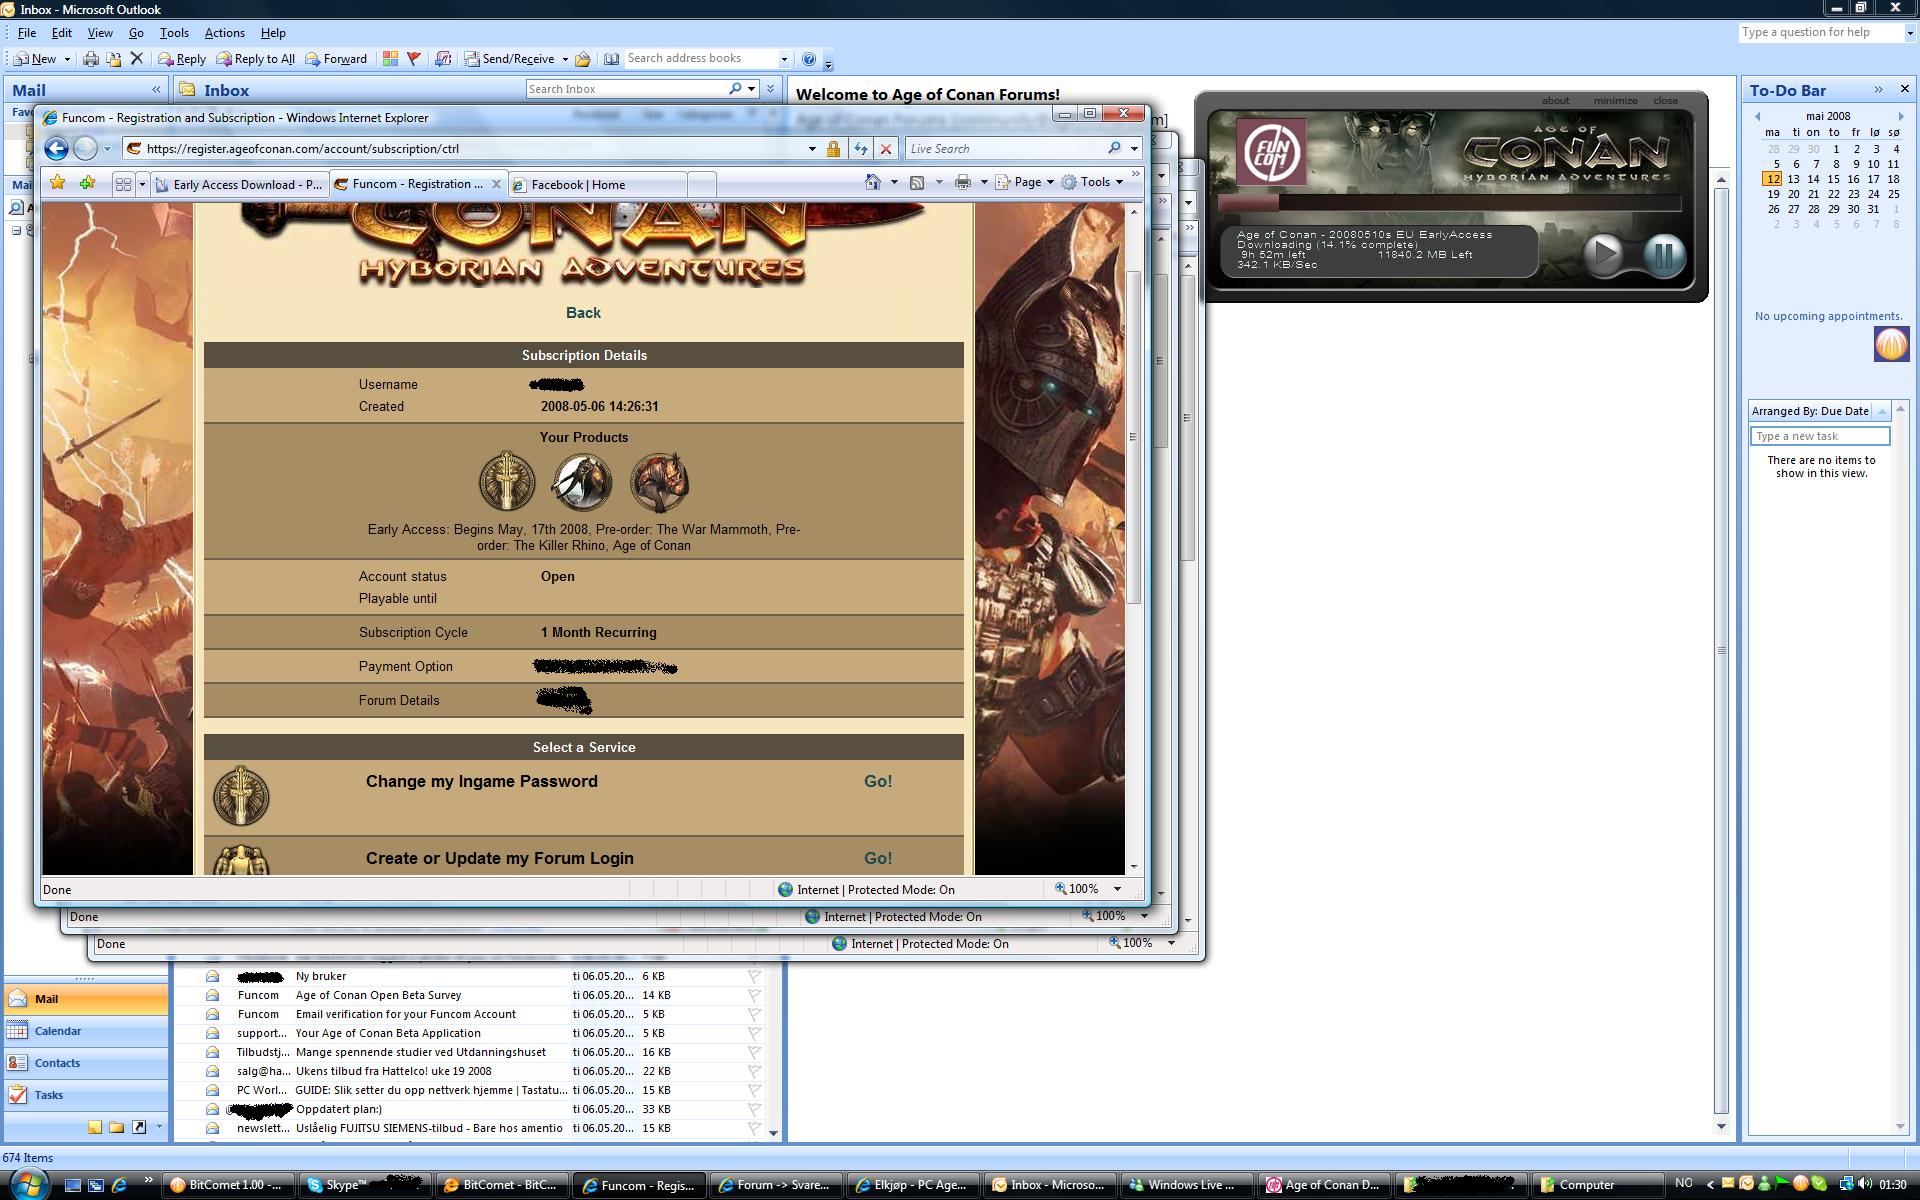Click the Back link on the subscription page

pos(583,313)
